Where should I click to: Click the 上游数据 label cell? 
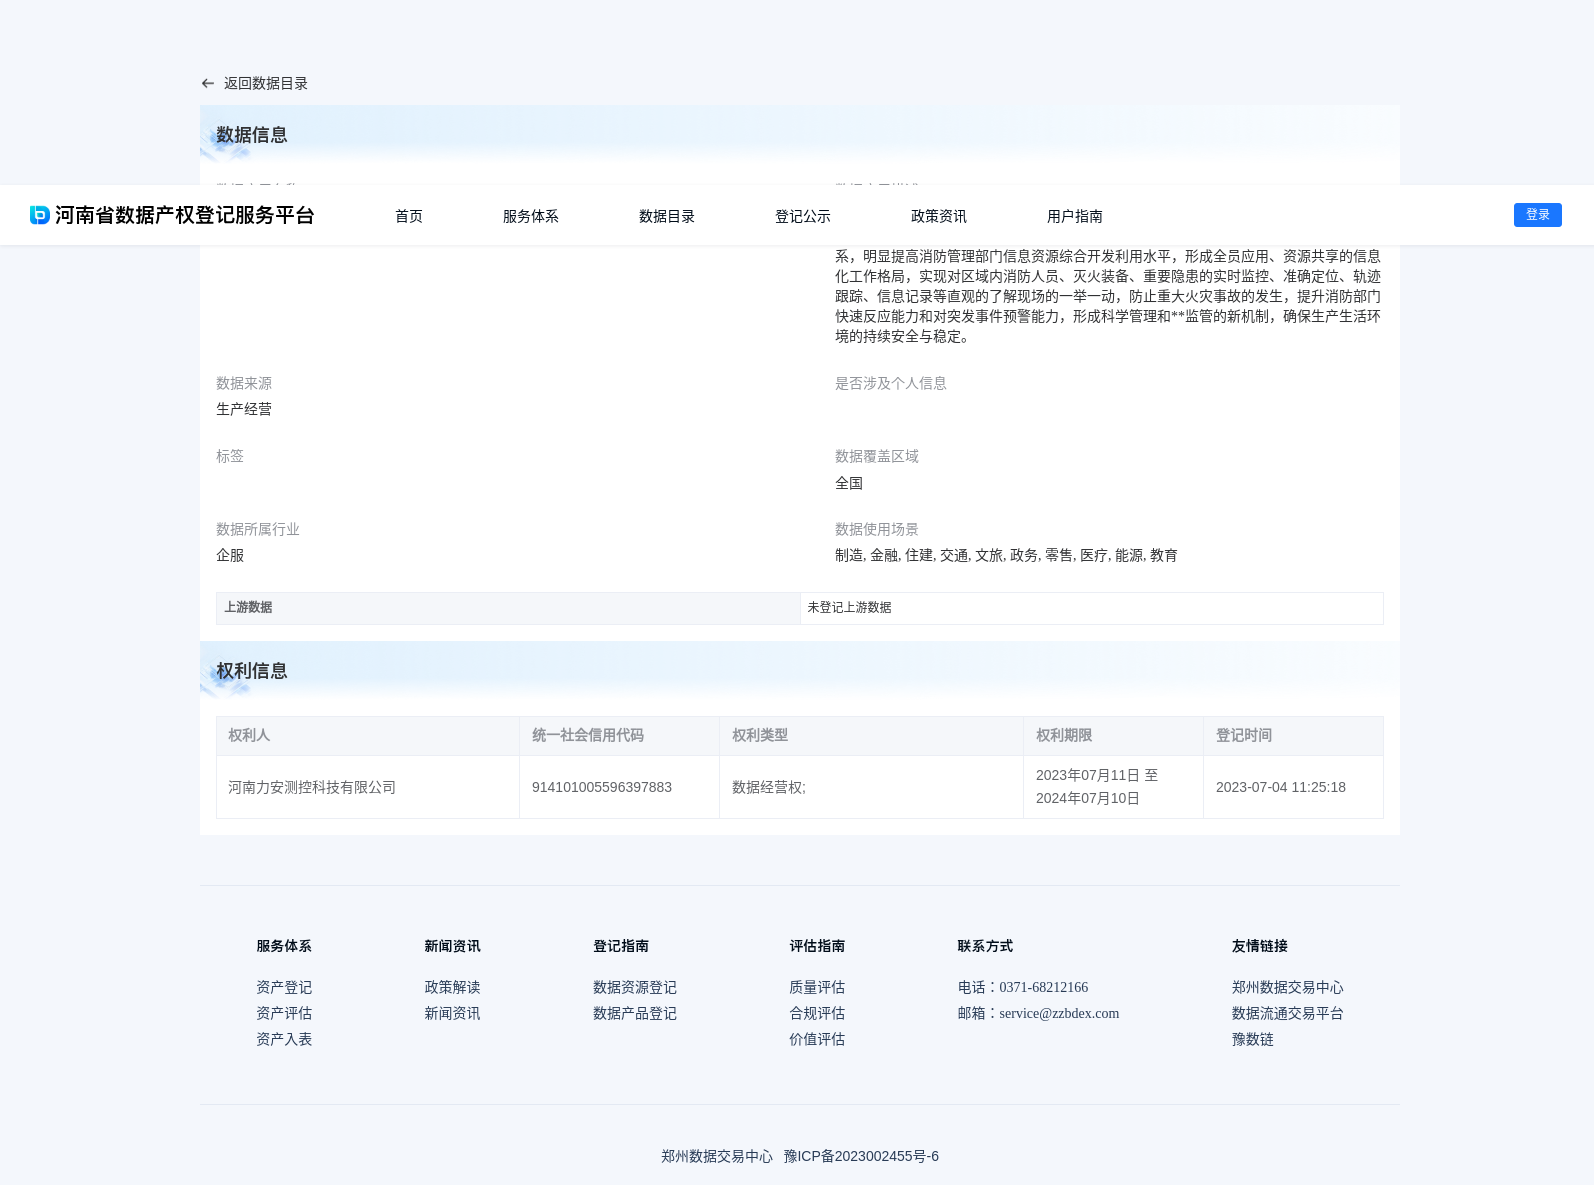click(508, 608)
